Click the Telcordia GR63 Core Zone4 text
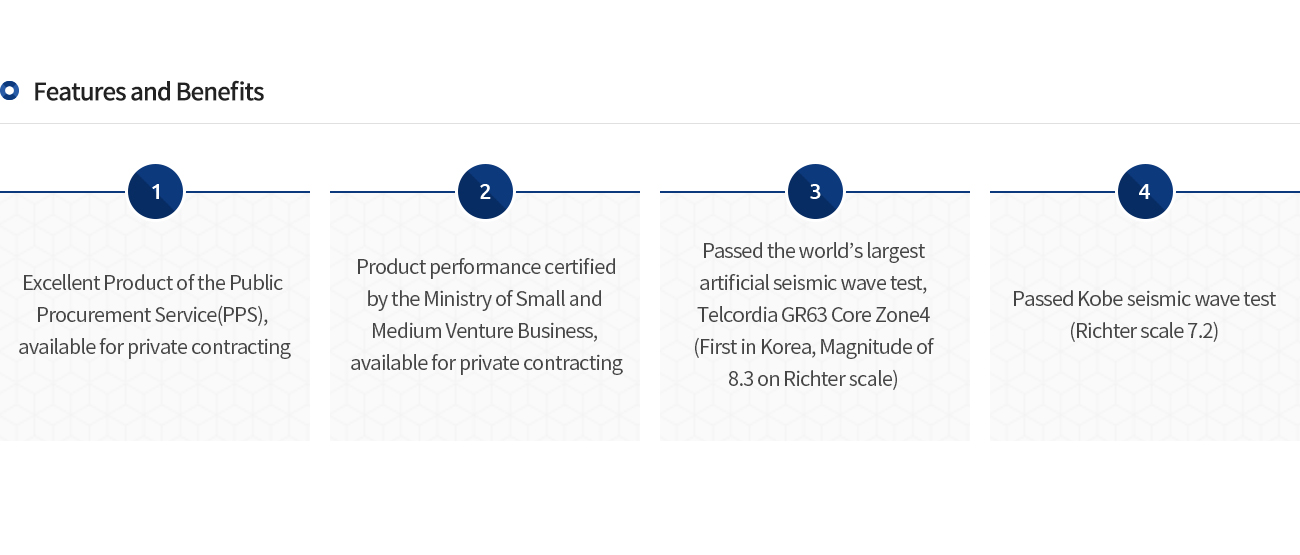 click(x=814, y=315)
